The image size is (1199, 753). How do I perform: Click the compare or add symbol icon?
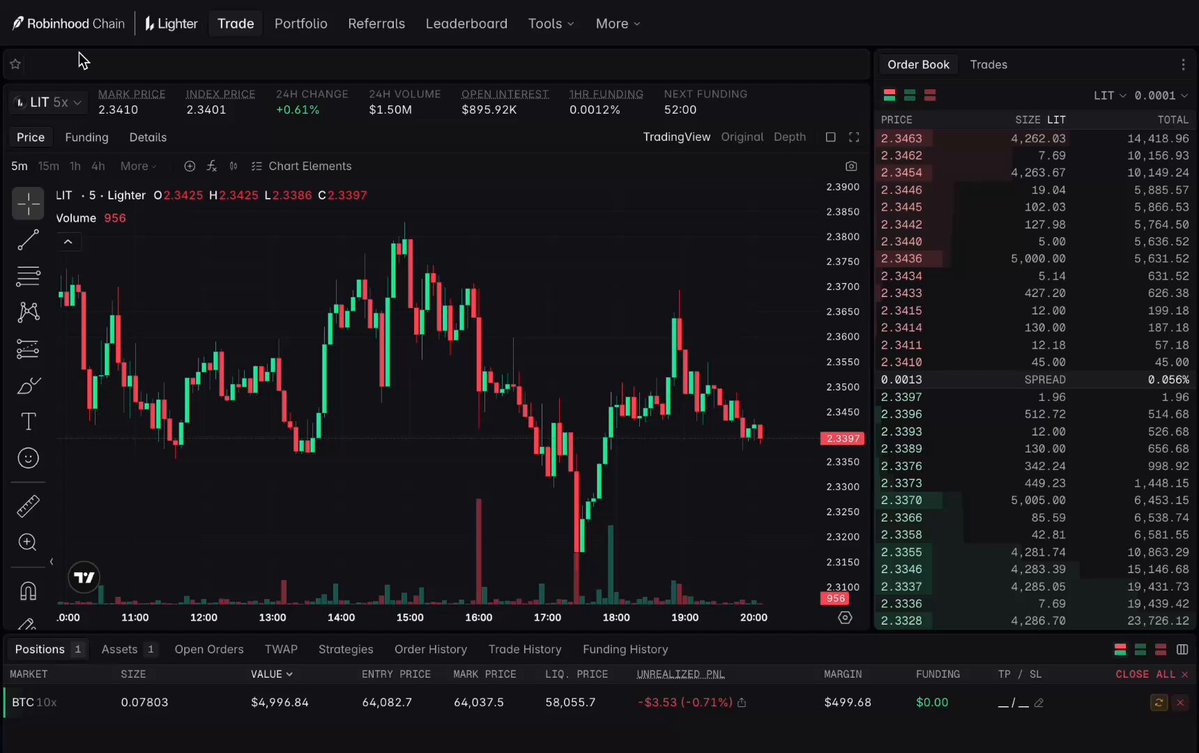pos(190,166)
